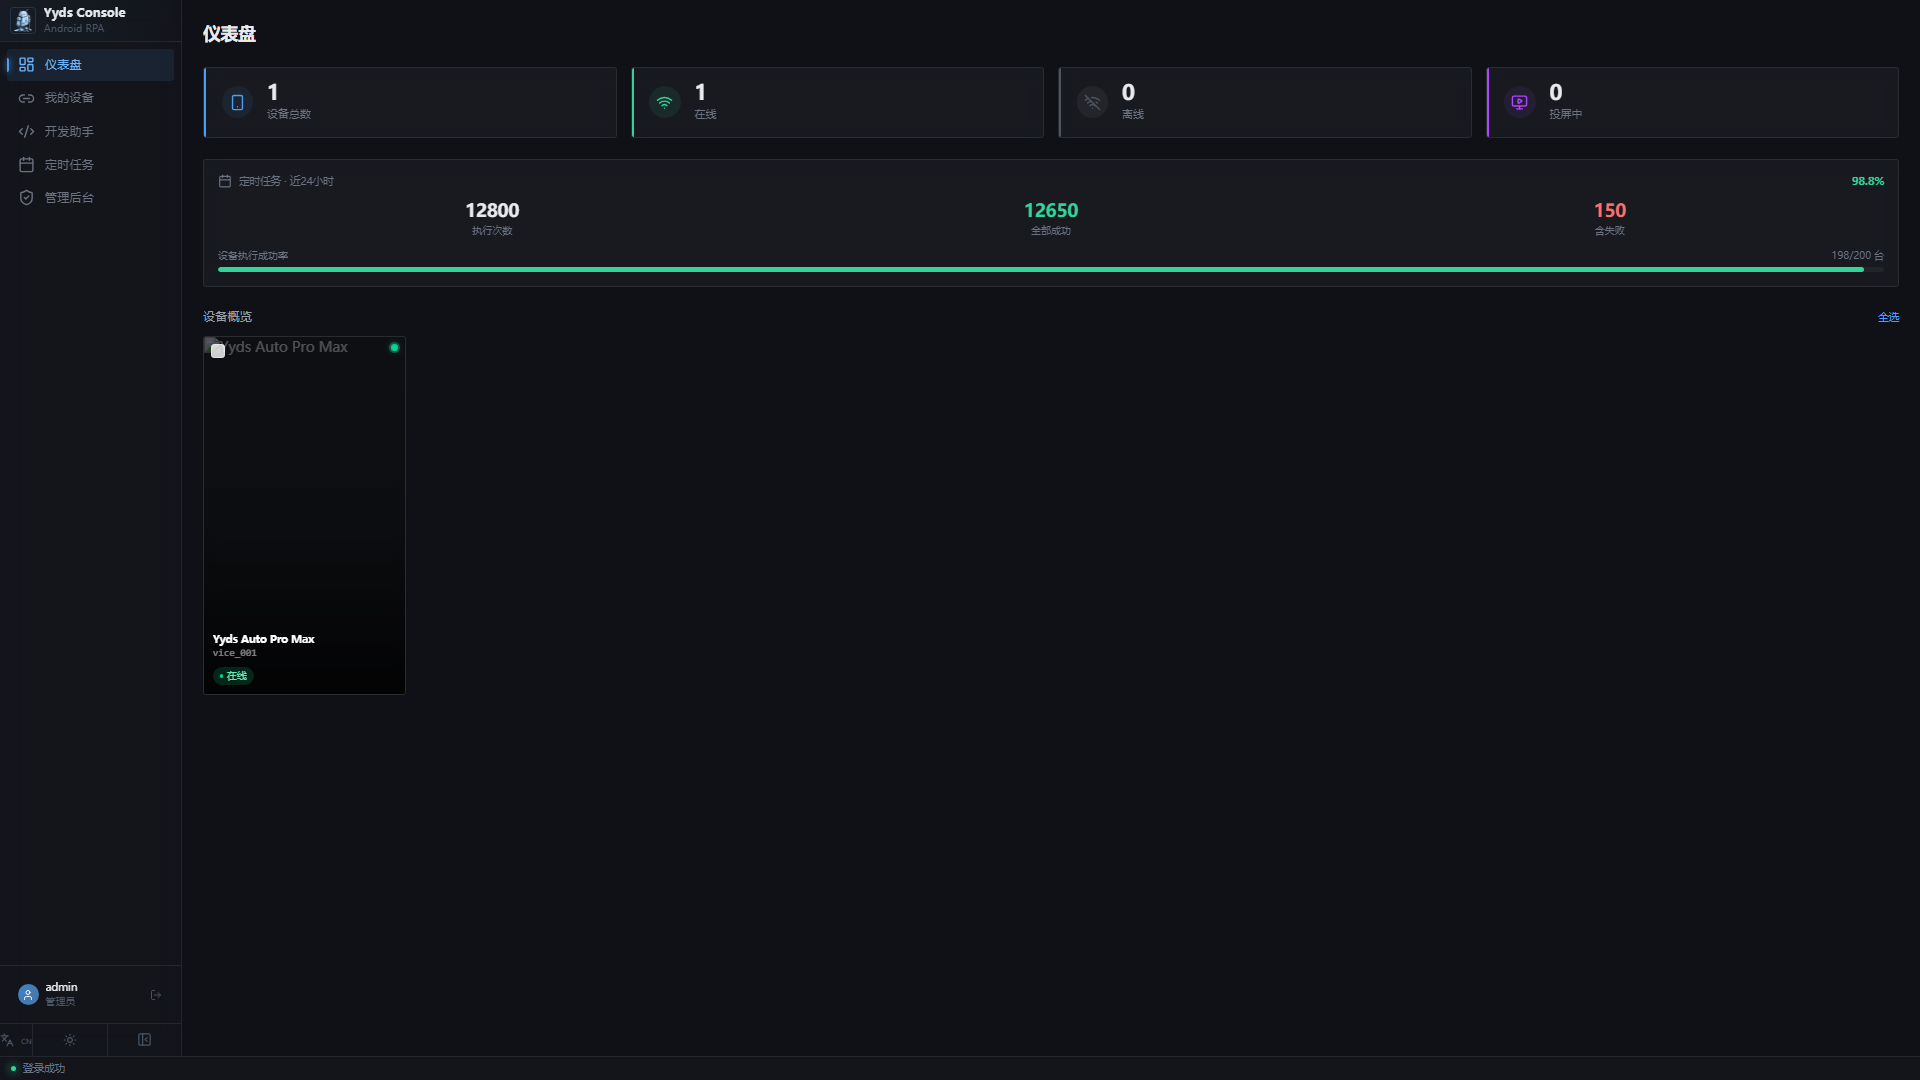Click the 98.8% success rate

[1867, 181]
